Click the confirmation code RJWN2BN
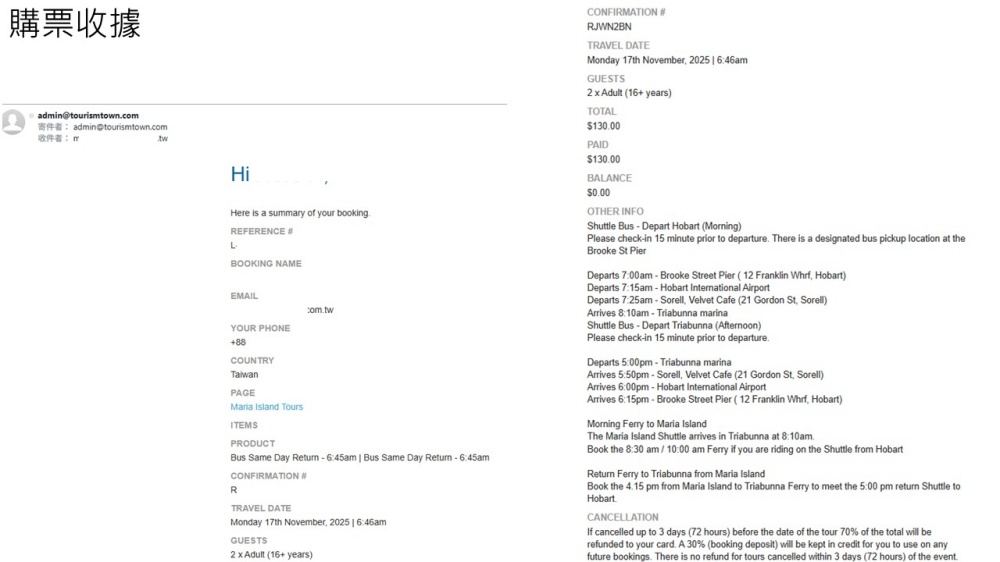 pos(609,27)
